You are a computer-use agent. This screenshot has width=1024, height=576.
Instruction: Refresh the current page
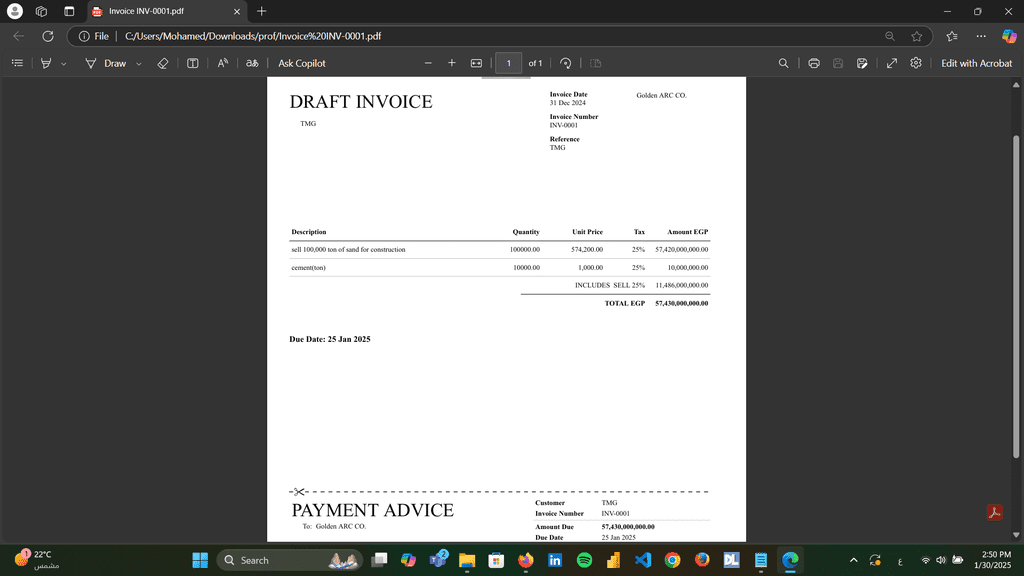tap(48, 37)
